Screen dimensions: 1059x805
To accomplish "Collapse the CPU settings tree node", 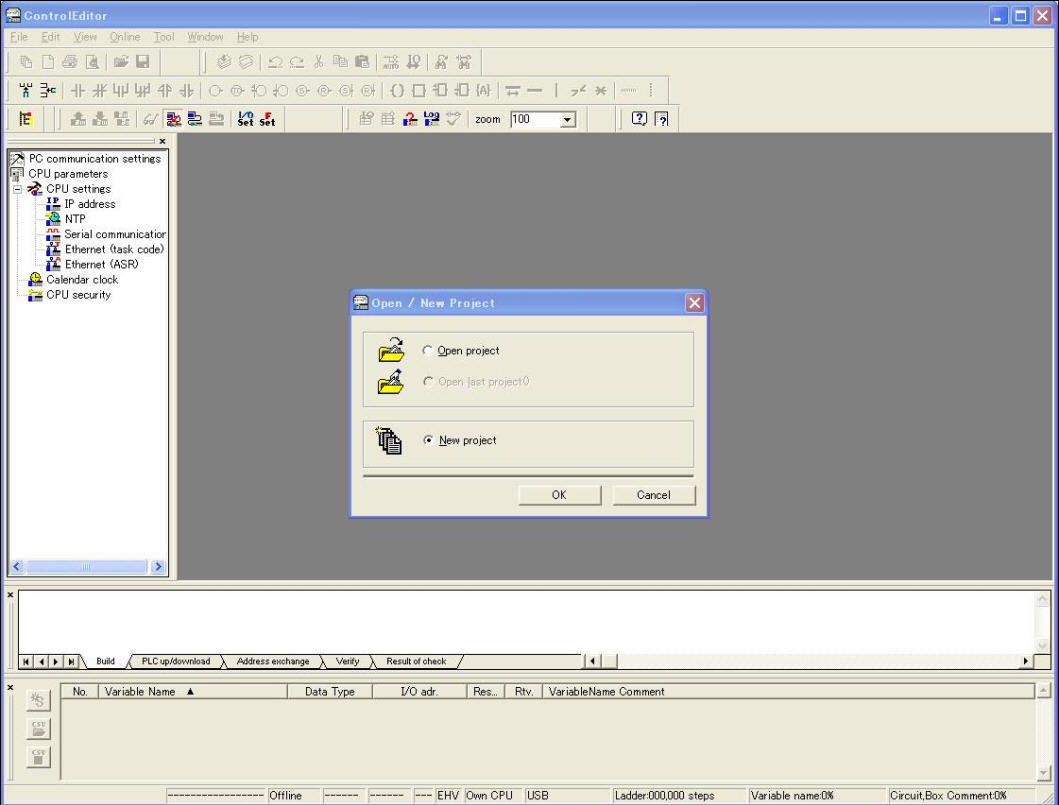I will [17, 189].
